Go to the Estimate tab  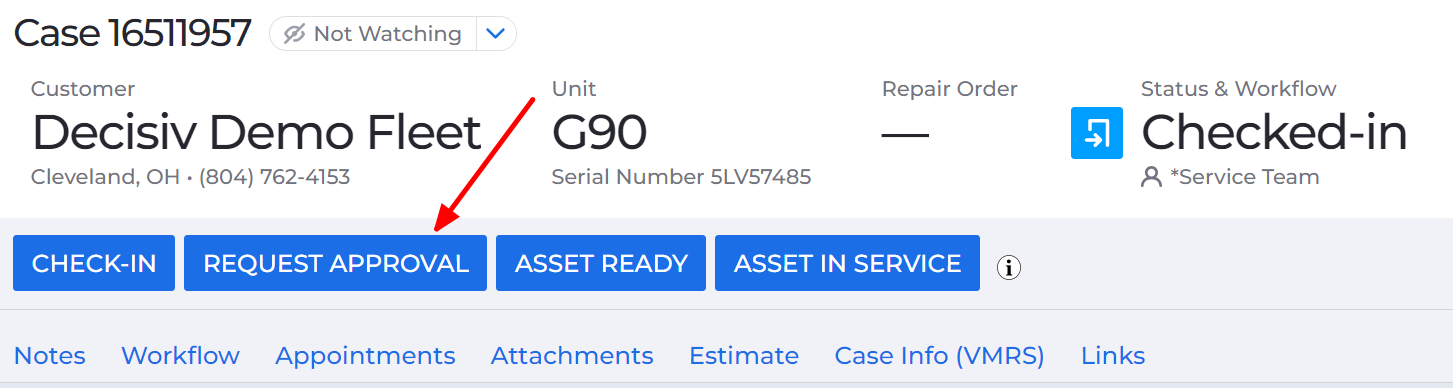tap(744, 355)
